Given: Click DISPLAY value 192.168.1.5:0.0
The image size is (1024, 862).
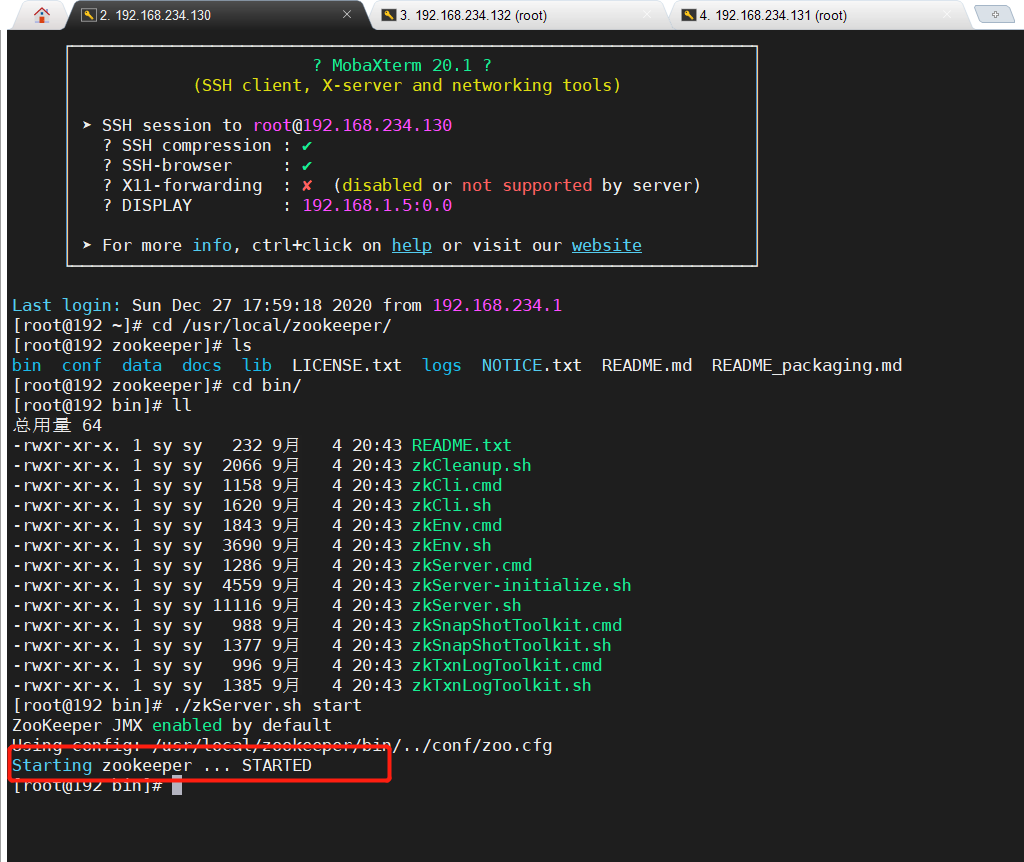Looking at the screenshot, I should 376,205.
